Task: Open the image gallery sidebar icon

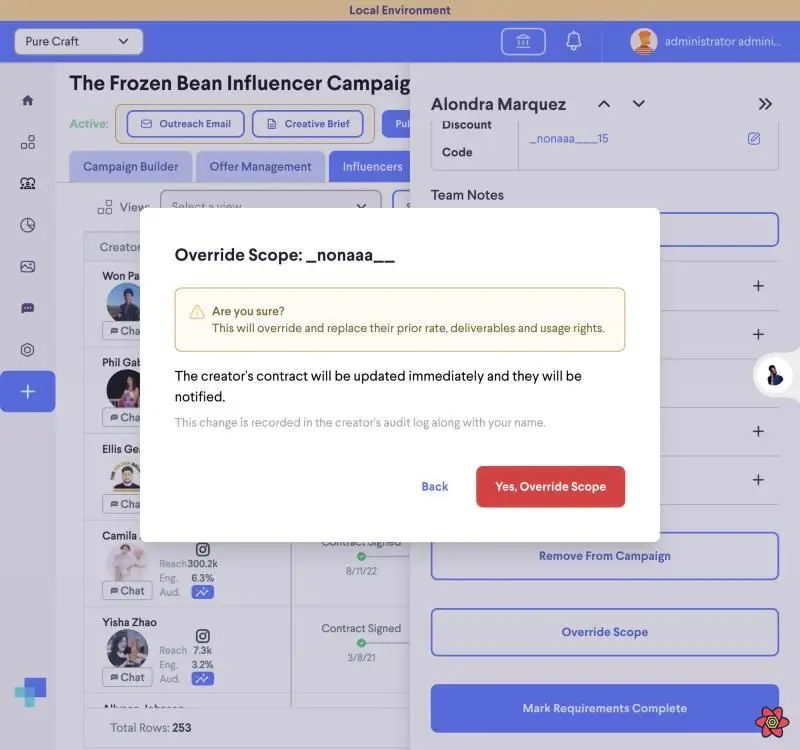Action: 28,266
